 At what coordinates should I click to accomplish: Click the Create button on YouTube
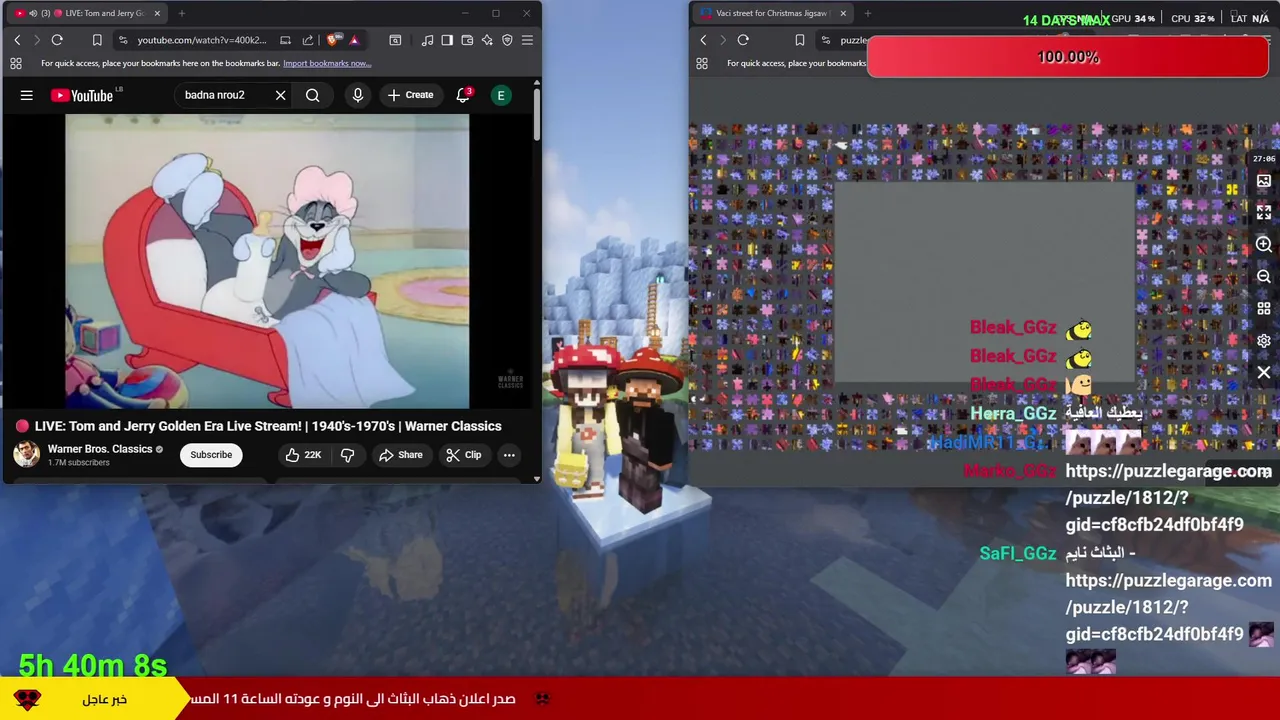tap(410, 95)
